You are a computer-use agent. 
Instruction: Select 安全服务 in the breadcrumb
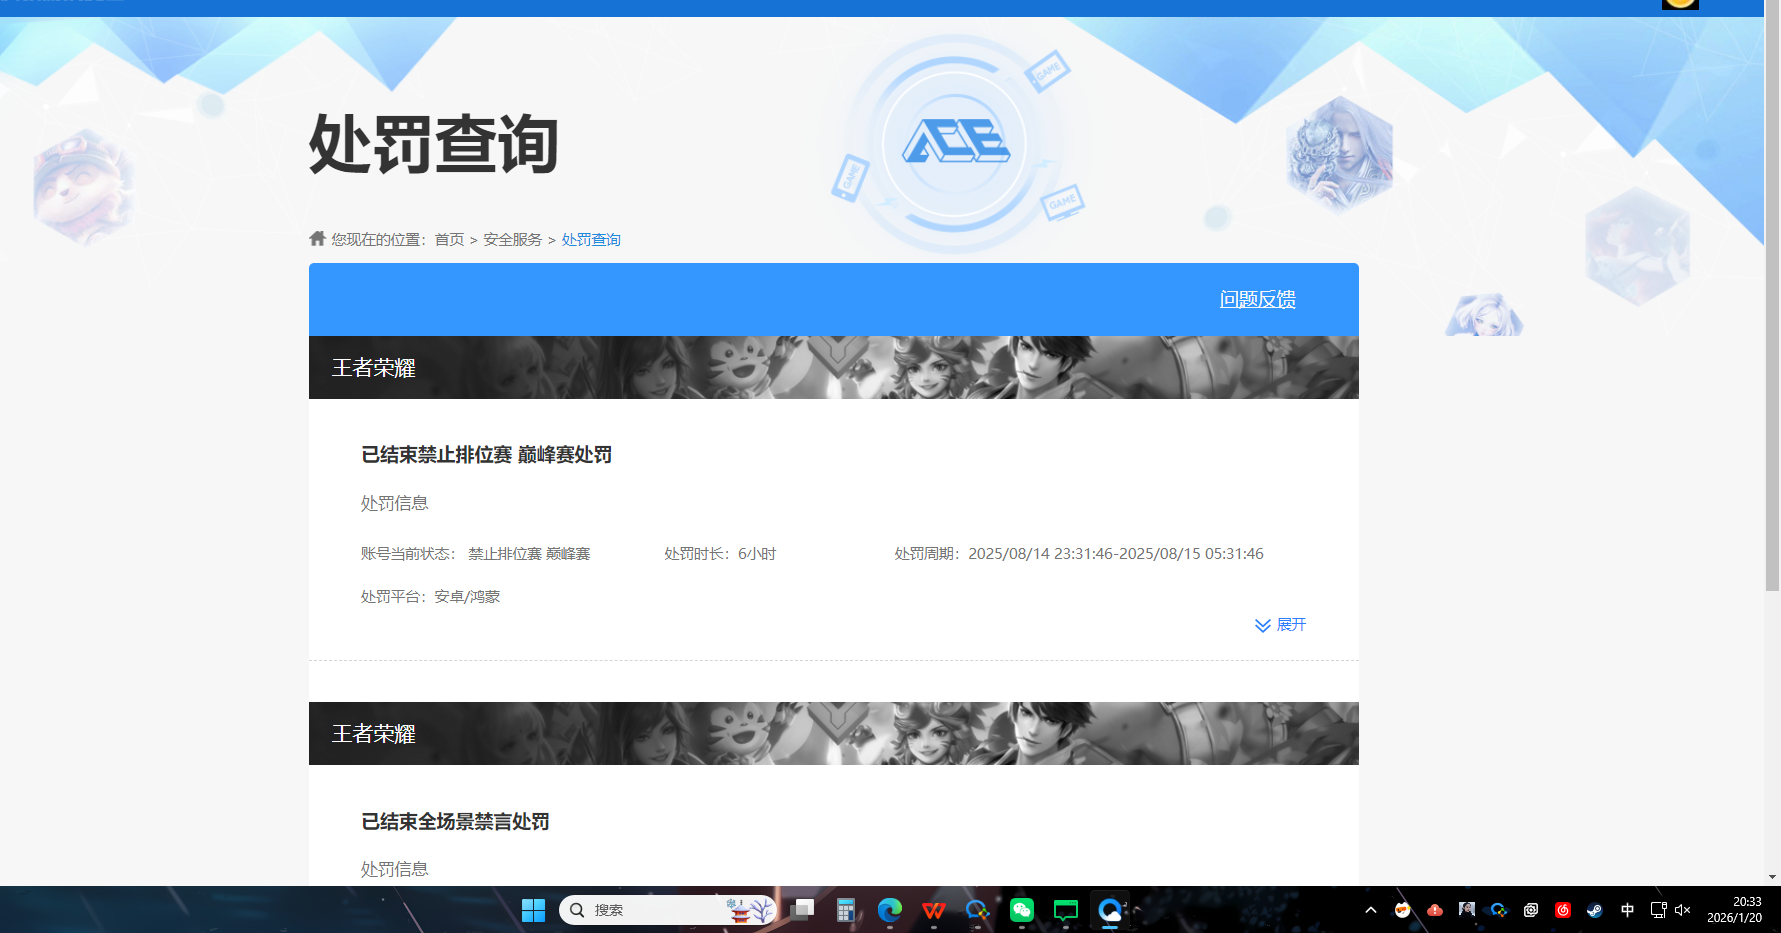pyautogui.click(x=512, y=238)
